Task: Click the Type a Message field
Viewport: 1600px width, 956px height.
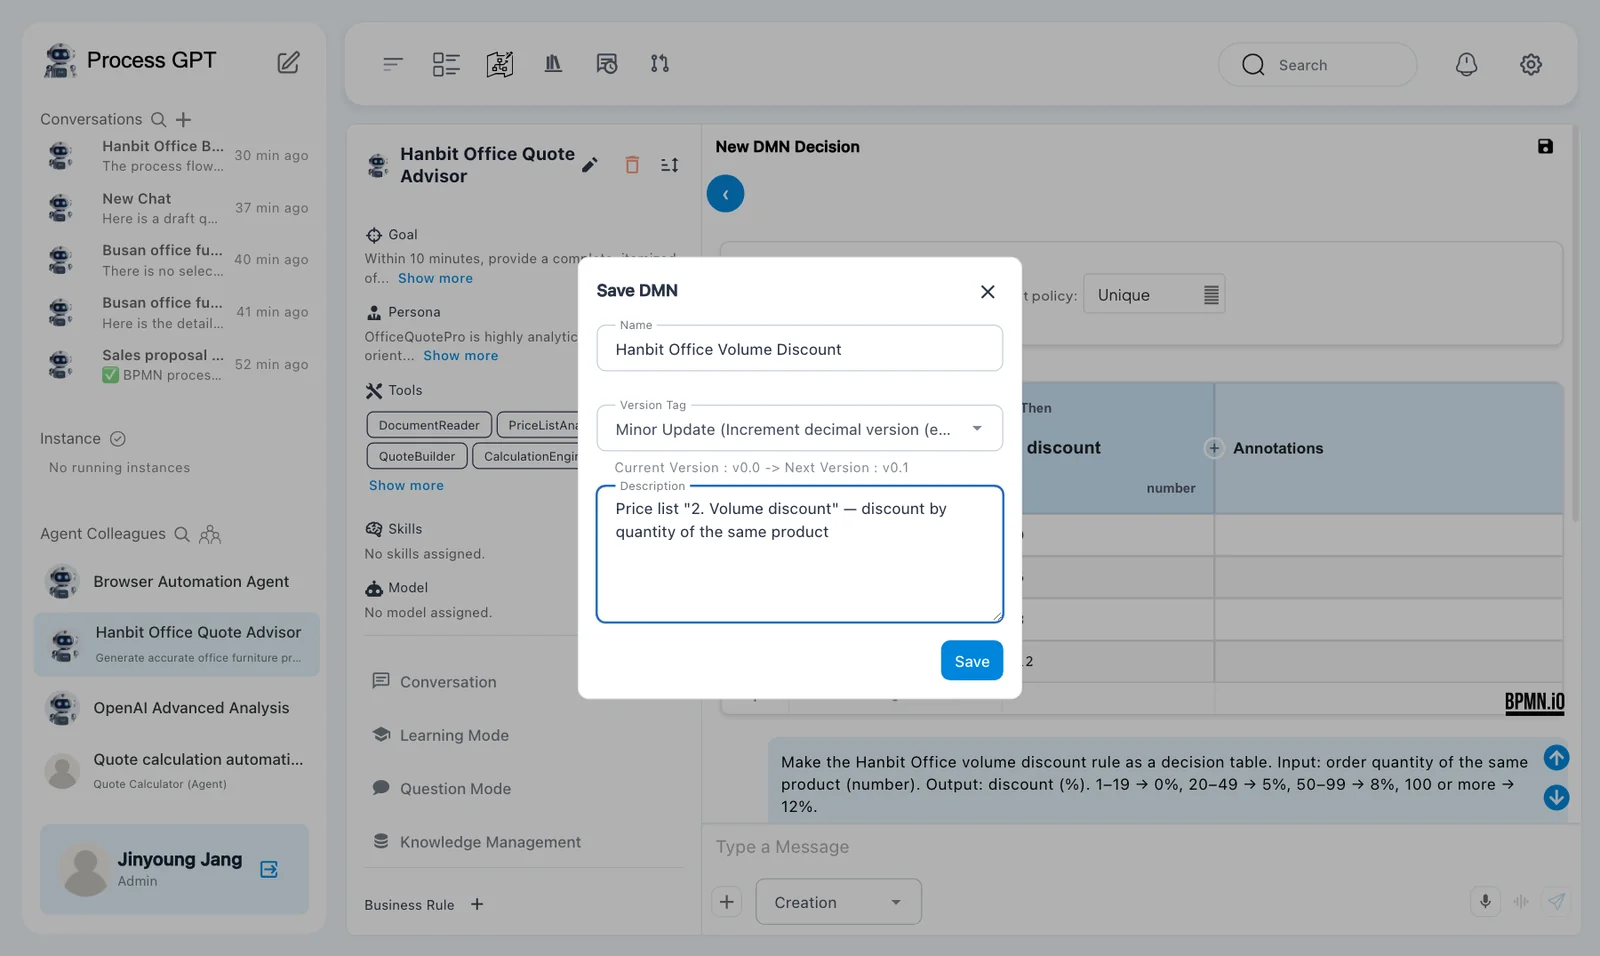Action: click(1140, 847)
